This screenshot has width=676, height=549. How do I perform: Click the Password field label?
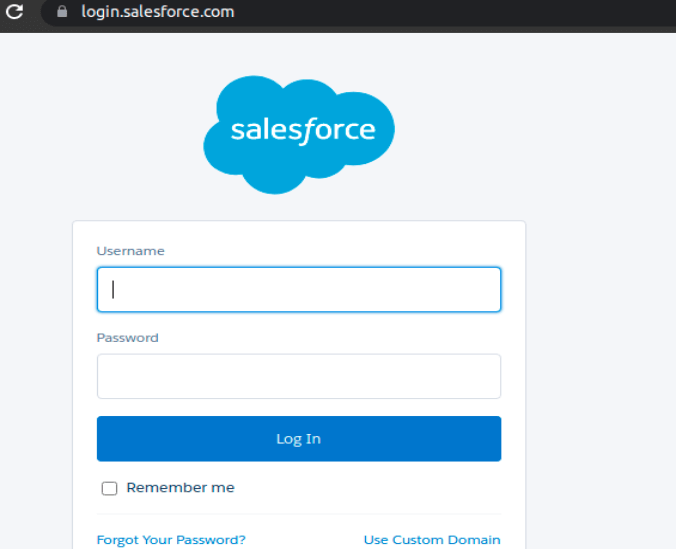coord(128,338)
